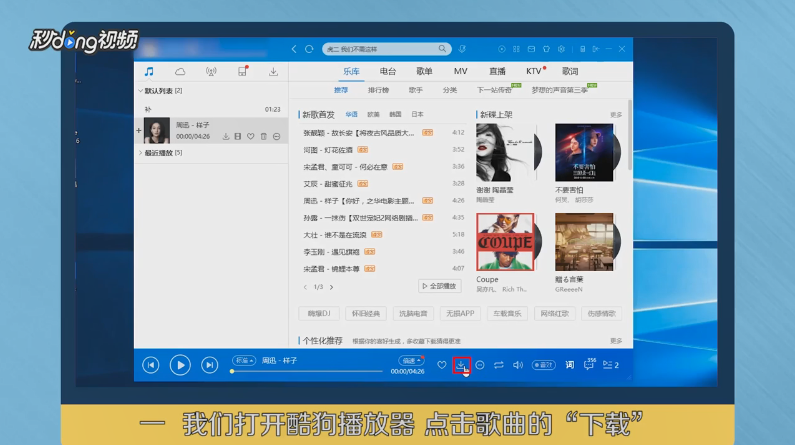The height and width of the screenshot is (445, 795).
Task: Expand the 最近播放 playlist group
Action: coord(140,153)
